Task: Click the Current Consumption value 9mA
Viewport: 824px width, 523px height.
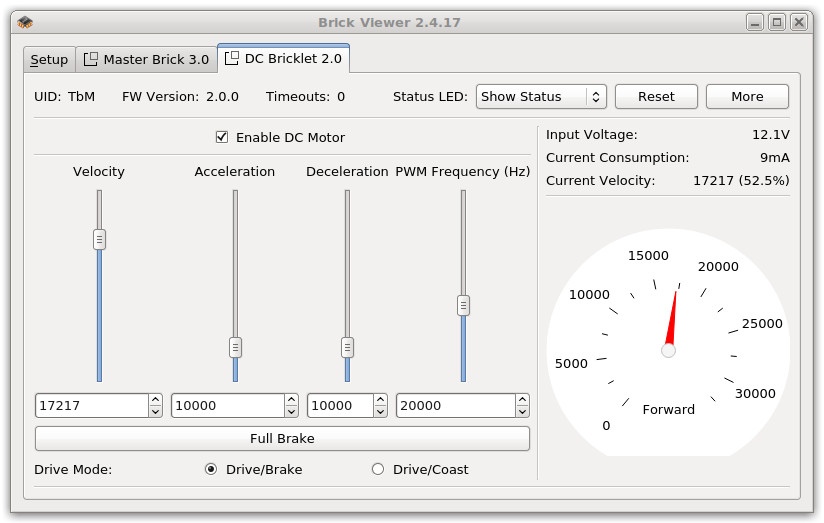Action: [x=775, y=158]
